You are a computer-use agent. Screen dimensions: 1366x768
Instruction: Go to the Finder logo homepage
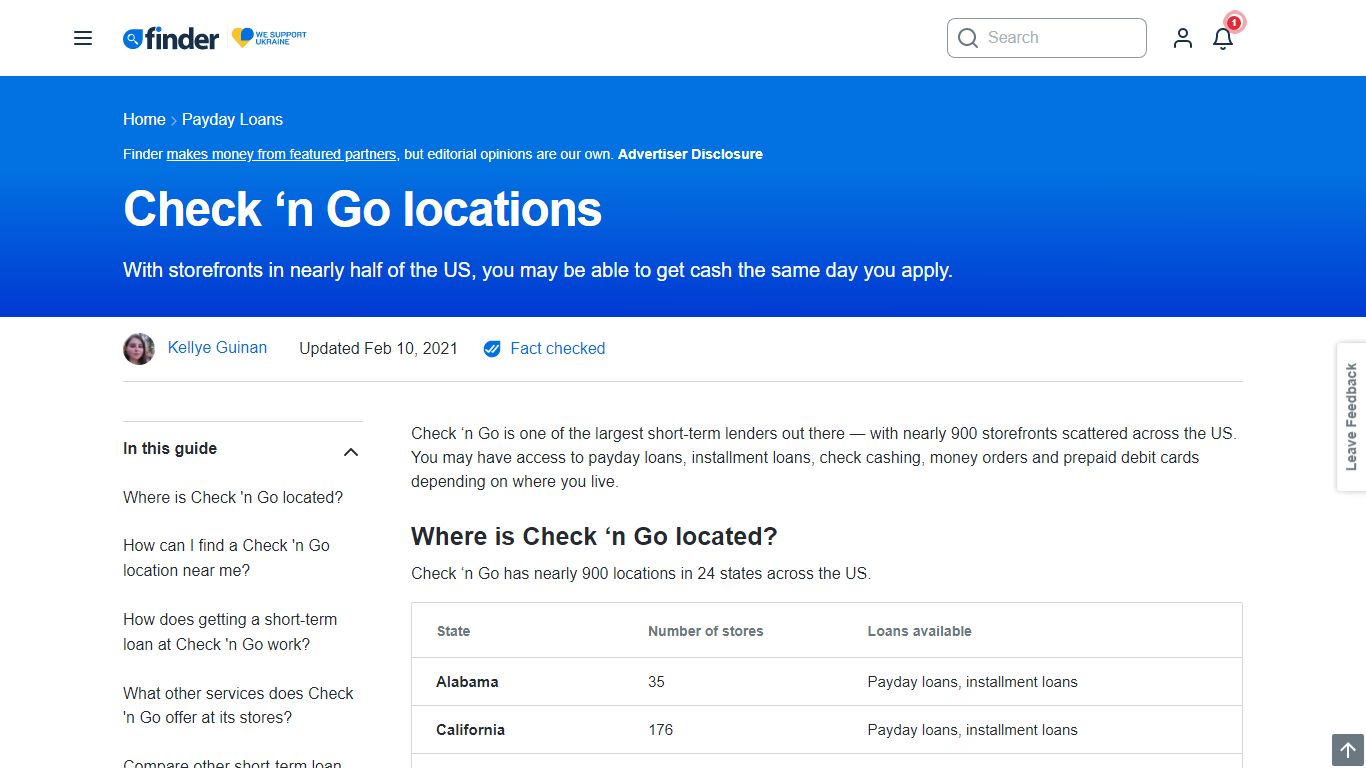pyautogui.click(x=171, y=38)
